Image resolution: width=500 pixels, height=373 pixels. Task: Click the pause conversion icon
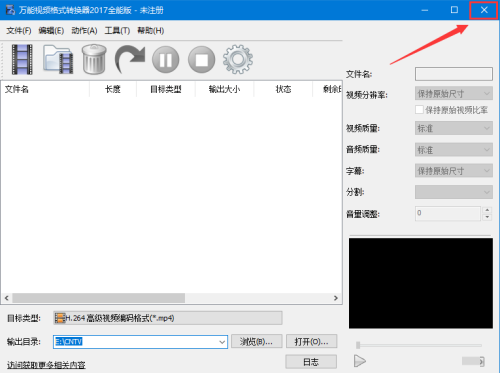165,60
